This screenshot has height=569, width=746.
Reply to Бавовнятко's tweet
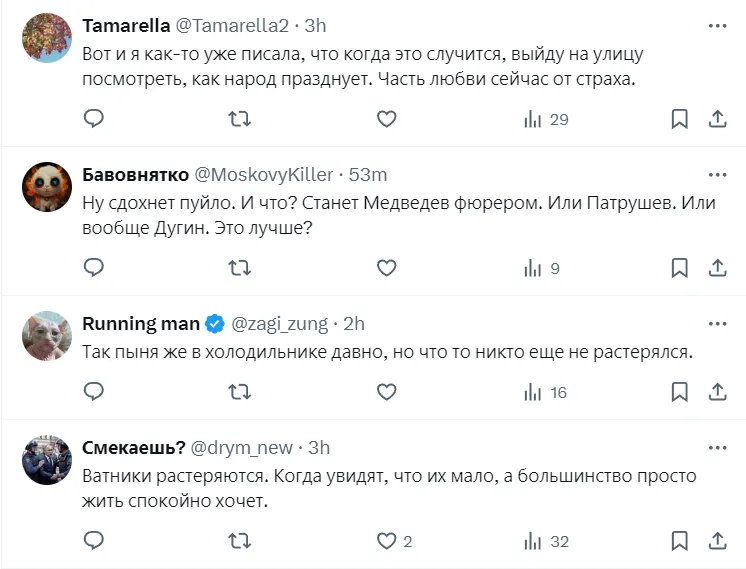93,268
